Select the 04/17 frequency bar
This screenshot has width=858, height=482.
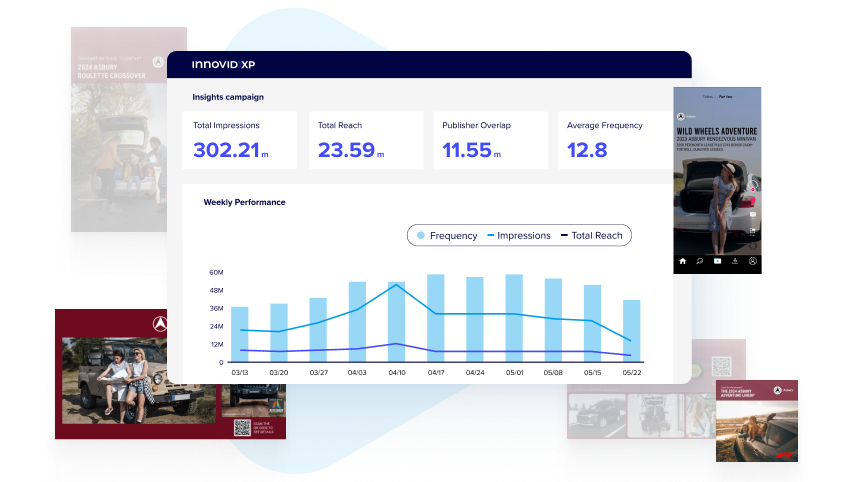[436, 318]
